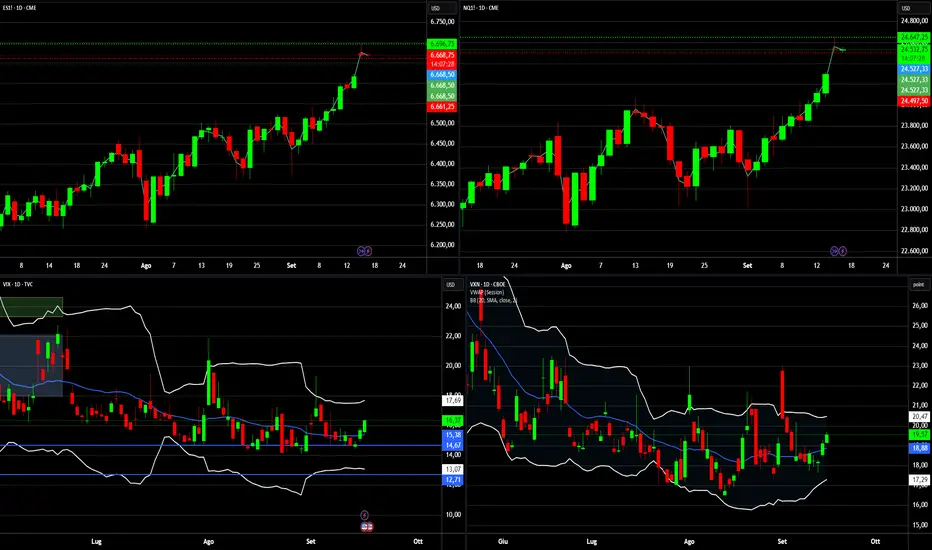Open the VIX 1D TVC symbol title
This screenshot has width=932, height=550.
coord(18,284)
